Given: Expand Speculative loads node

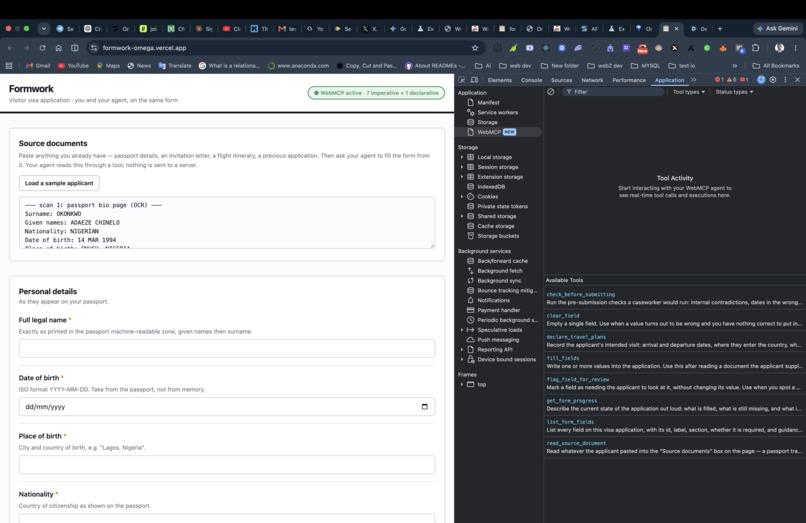Looking at the screenshot, I should click(x=461, y=330).
